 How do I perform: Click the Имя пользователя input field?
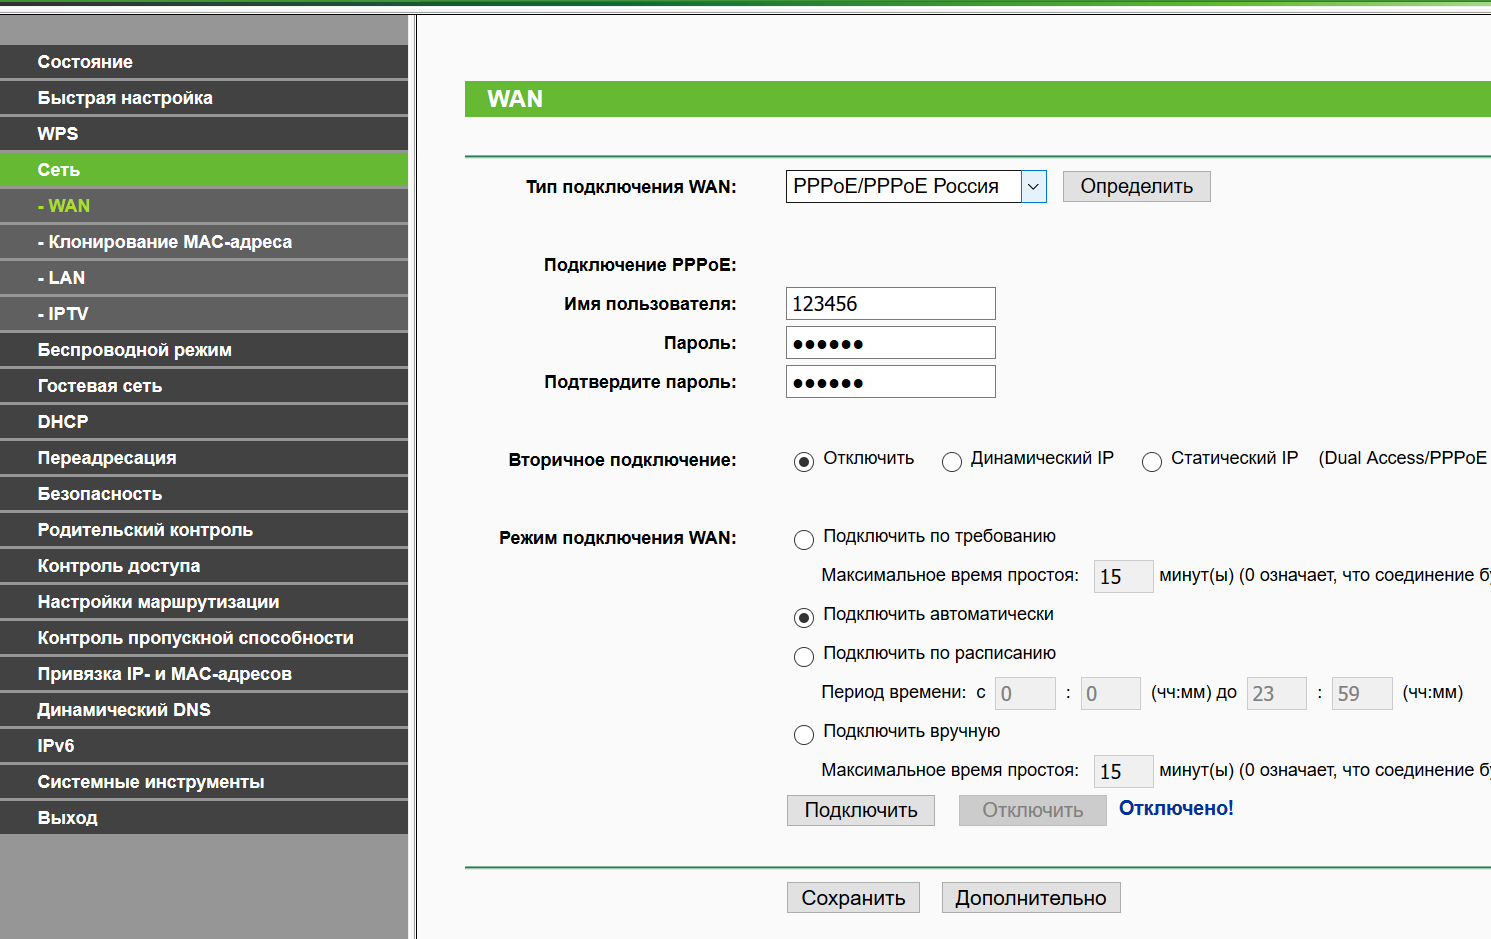[891, 304]
